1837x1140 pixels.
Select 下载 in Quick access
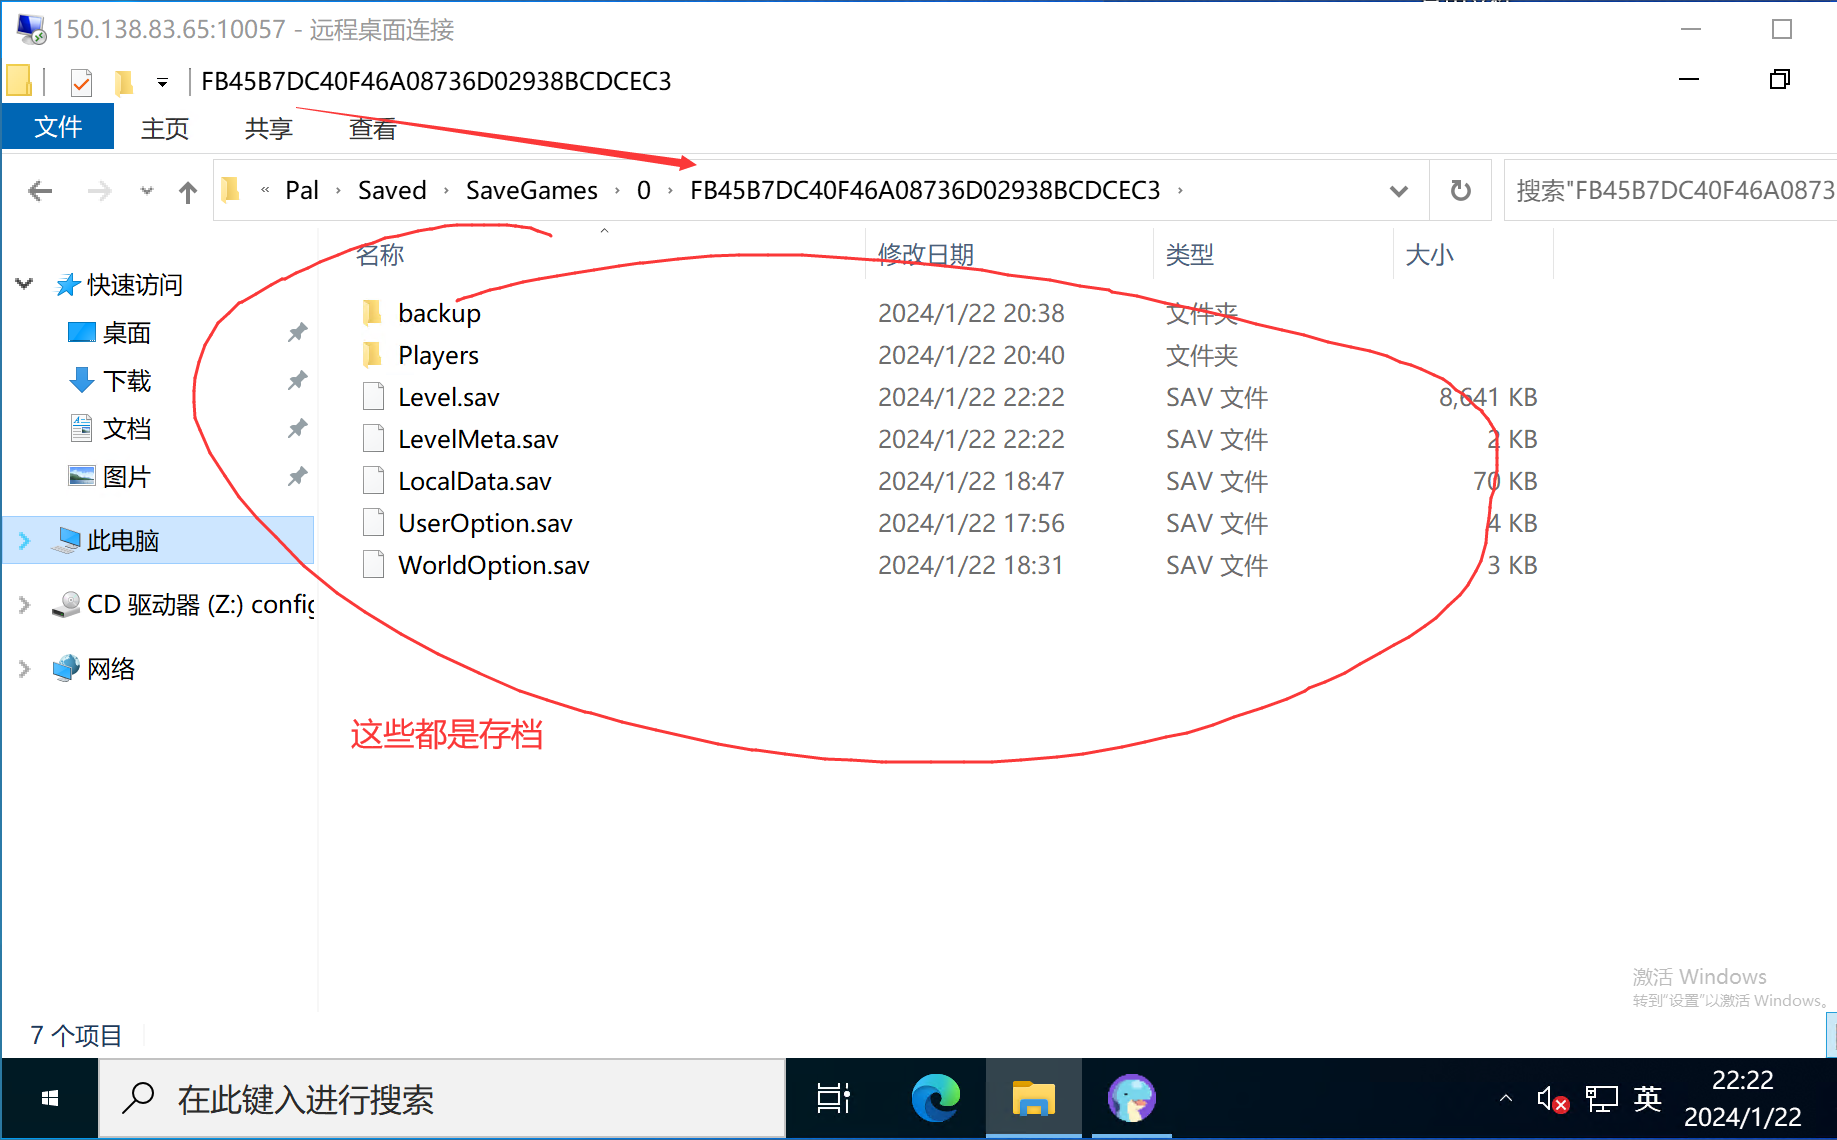126,381
